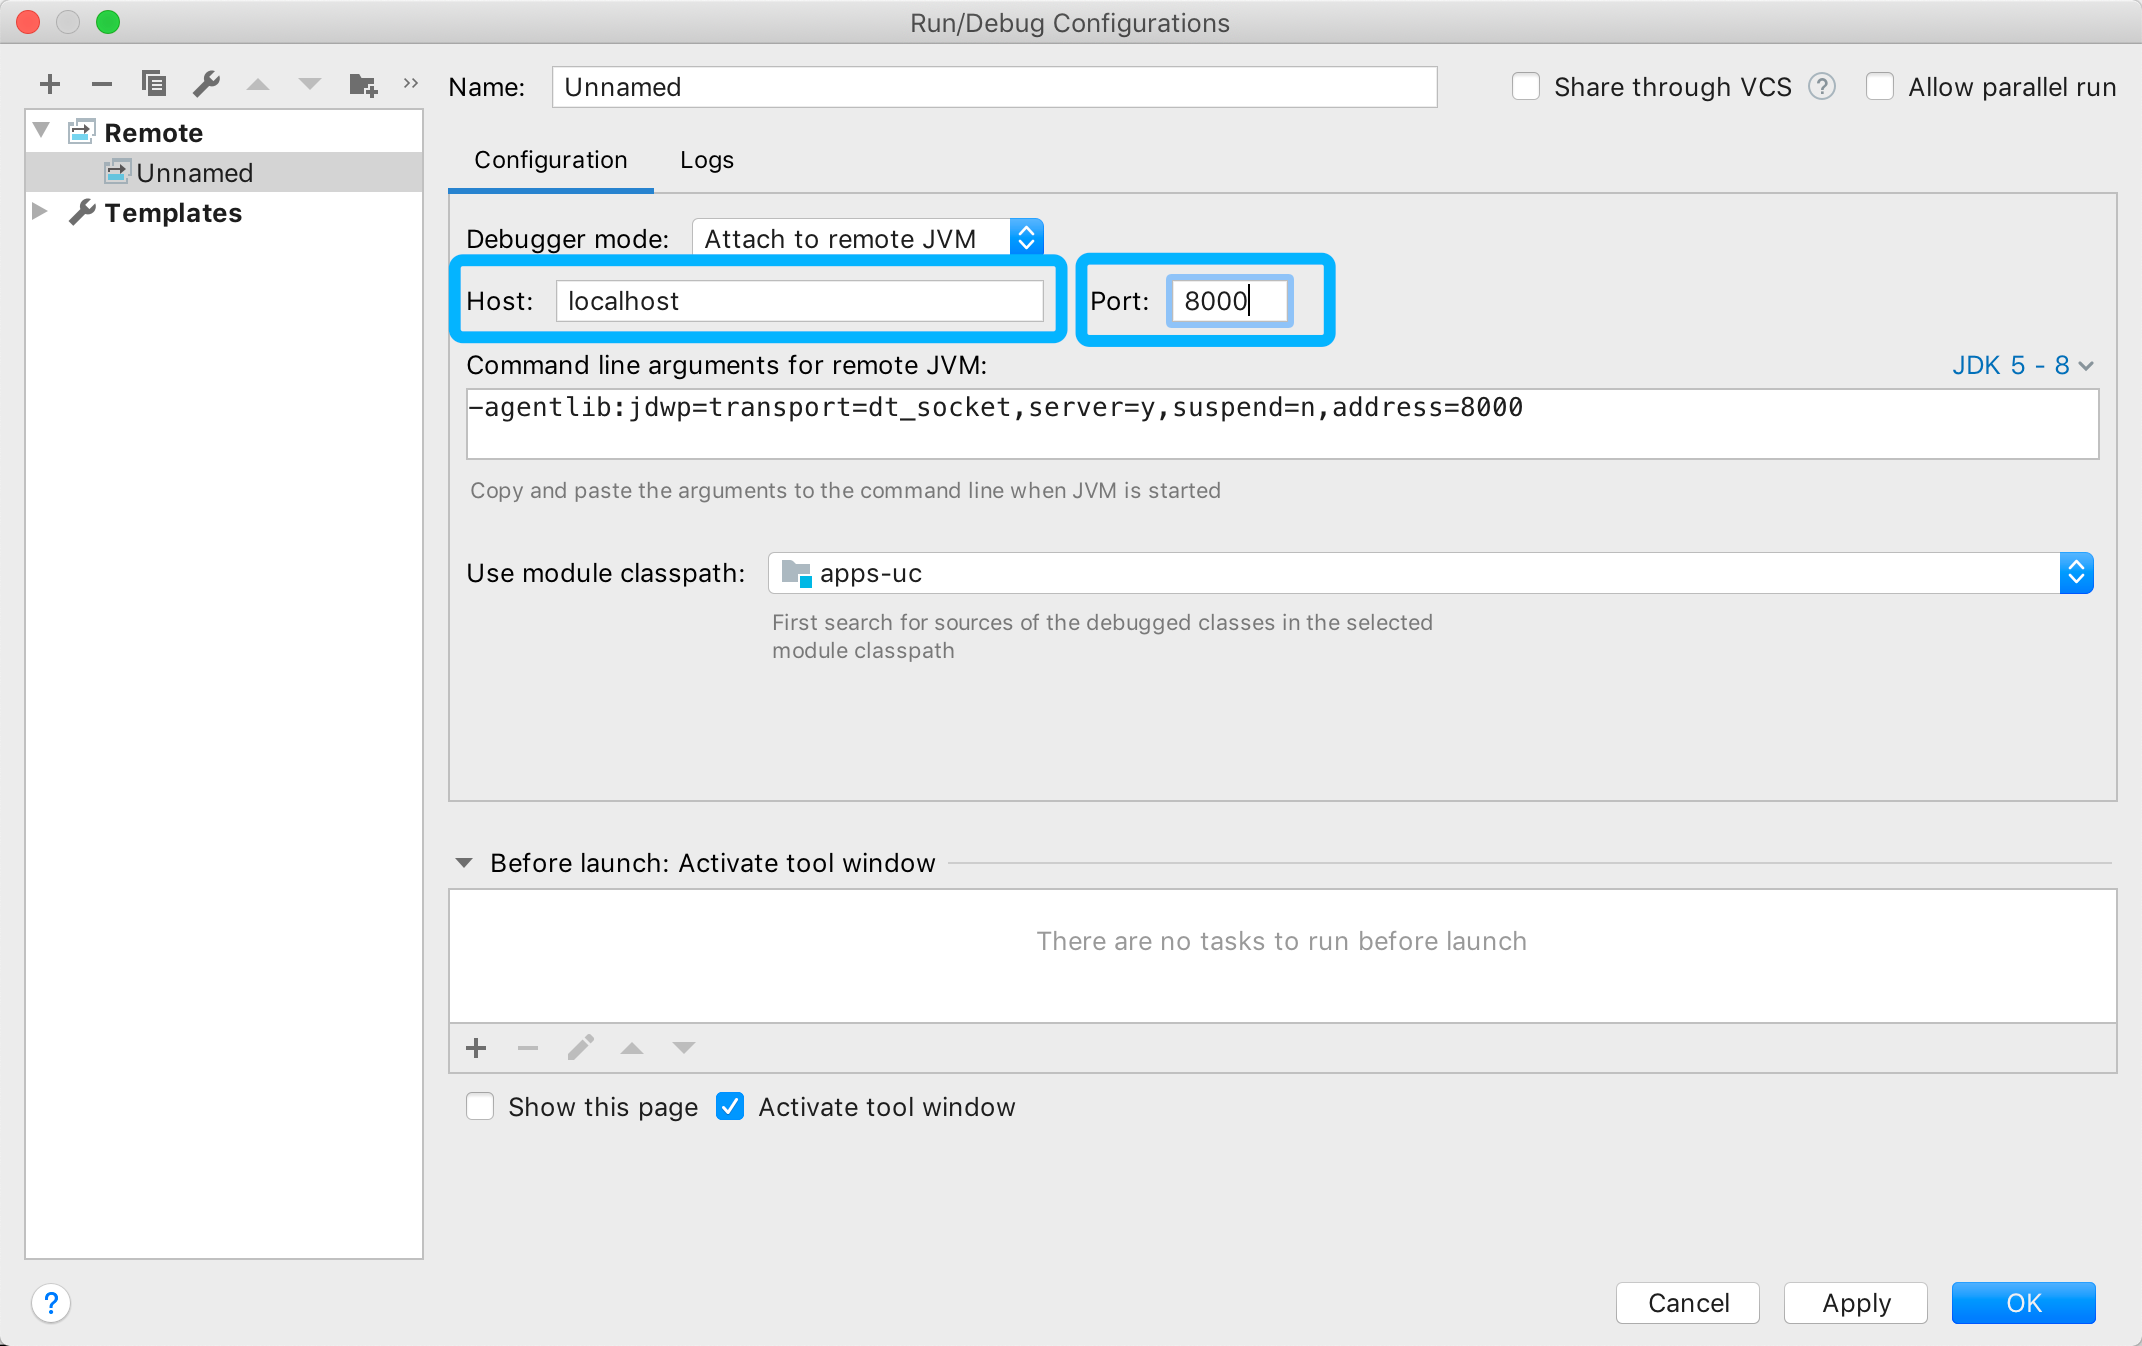Enable Allow parallel run checkbox

click(x=1880, y=87)
